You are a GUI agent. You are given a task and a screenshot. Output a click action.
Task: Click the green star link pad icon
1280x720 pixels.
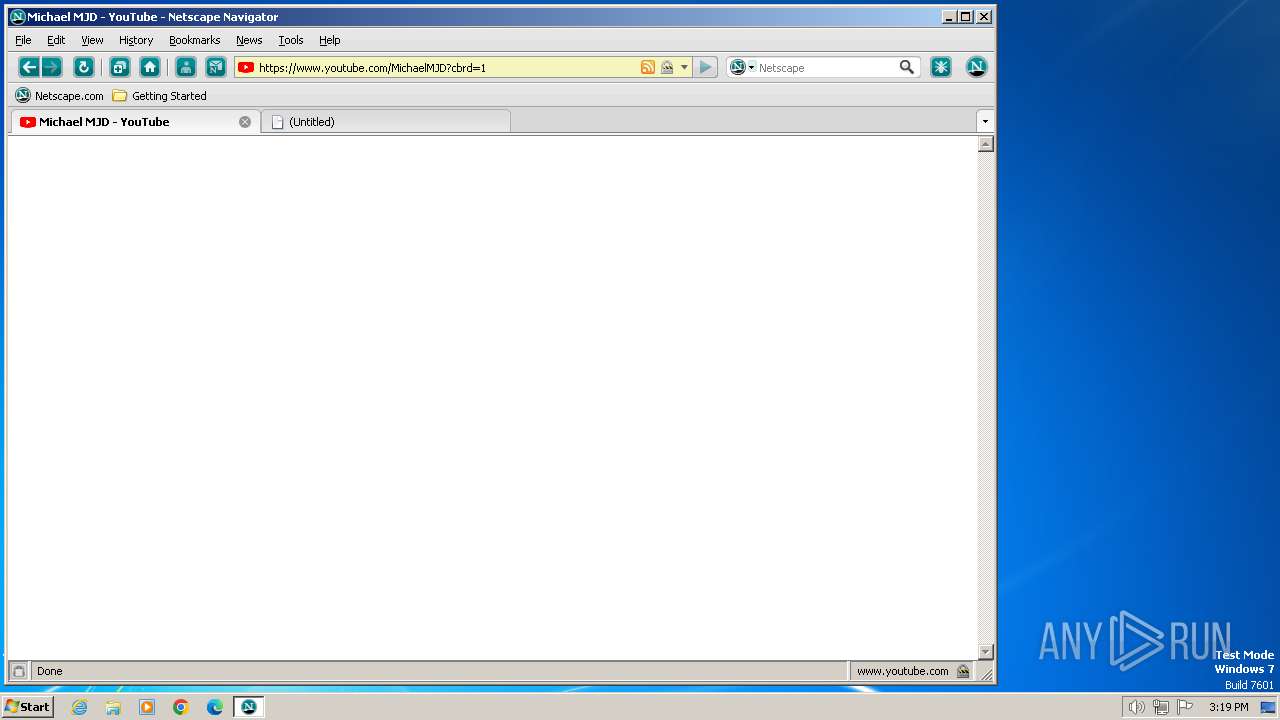coord(941,67)
